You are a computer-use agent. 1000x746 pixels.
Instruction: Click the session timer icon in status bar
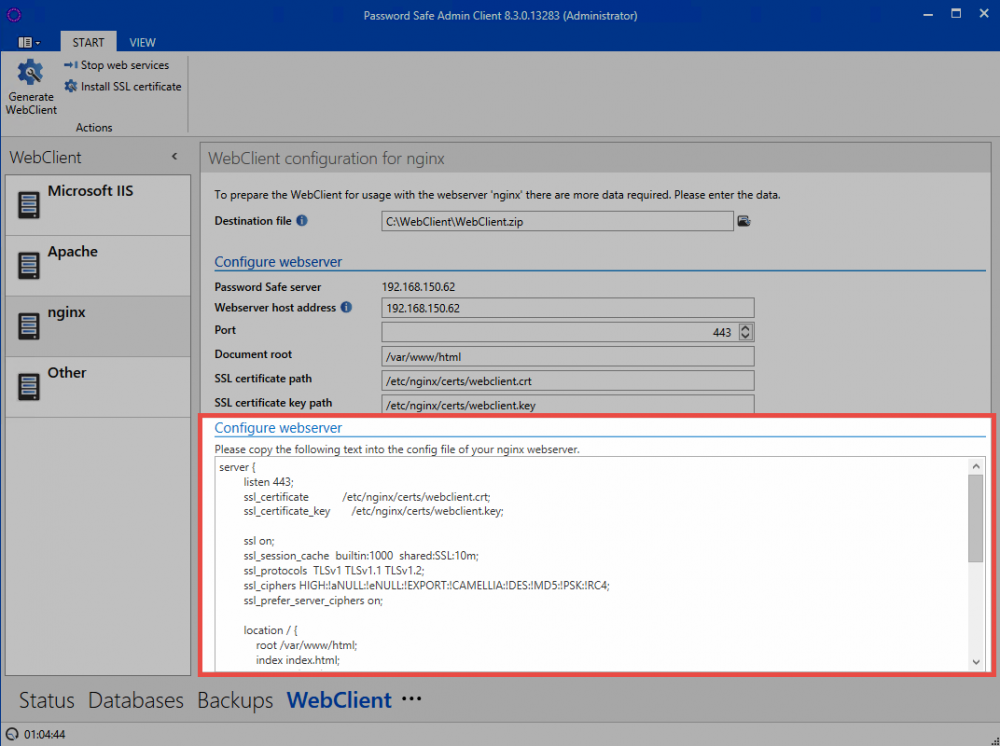pyautogui.click(x=12, y=734)
